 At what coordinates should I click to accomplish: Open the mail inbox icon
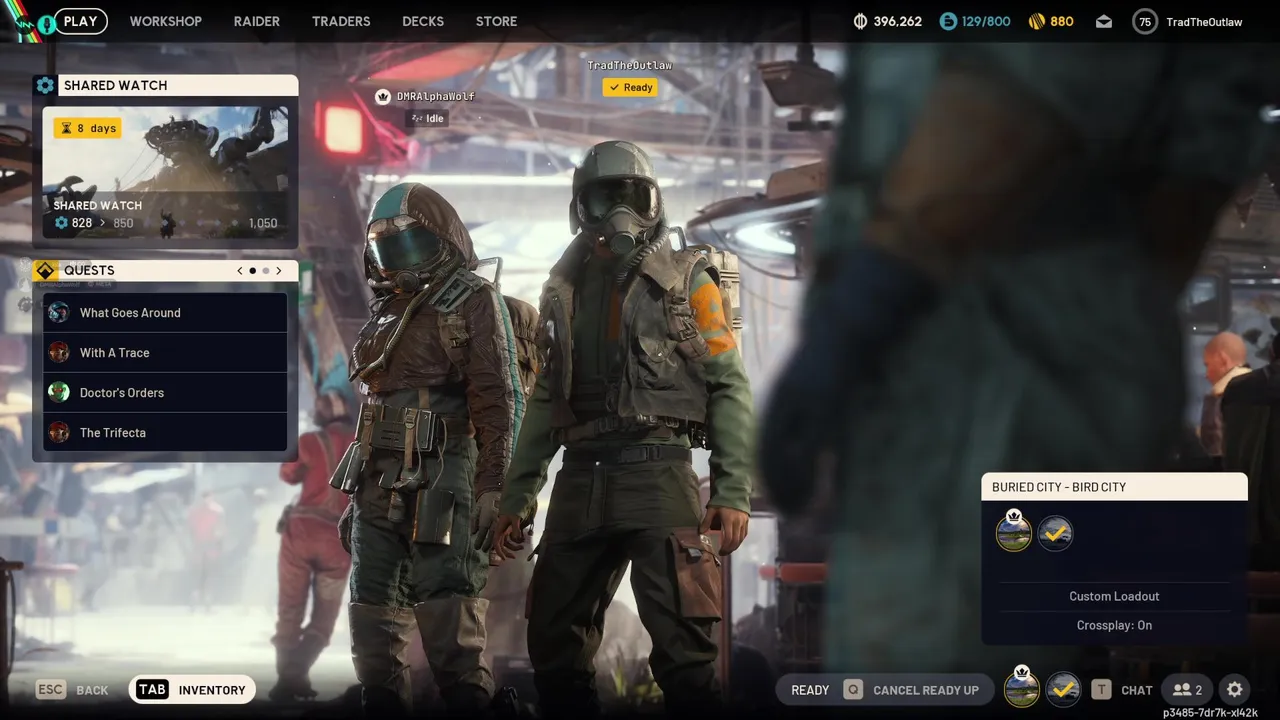1104,21
